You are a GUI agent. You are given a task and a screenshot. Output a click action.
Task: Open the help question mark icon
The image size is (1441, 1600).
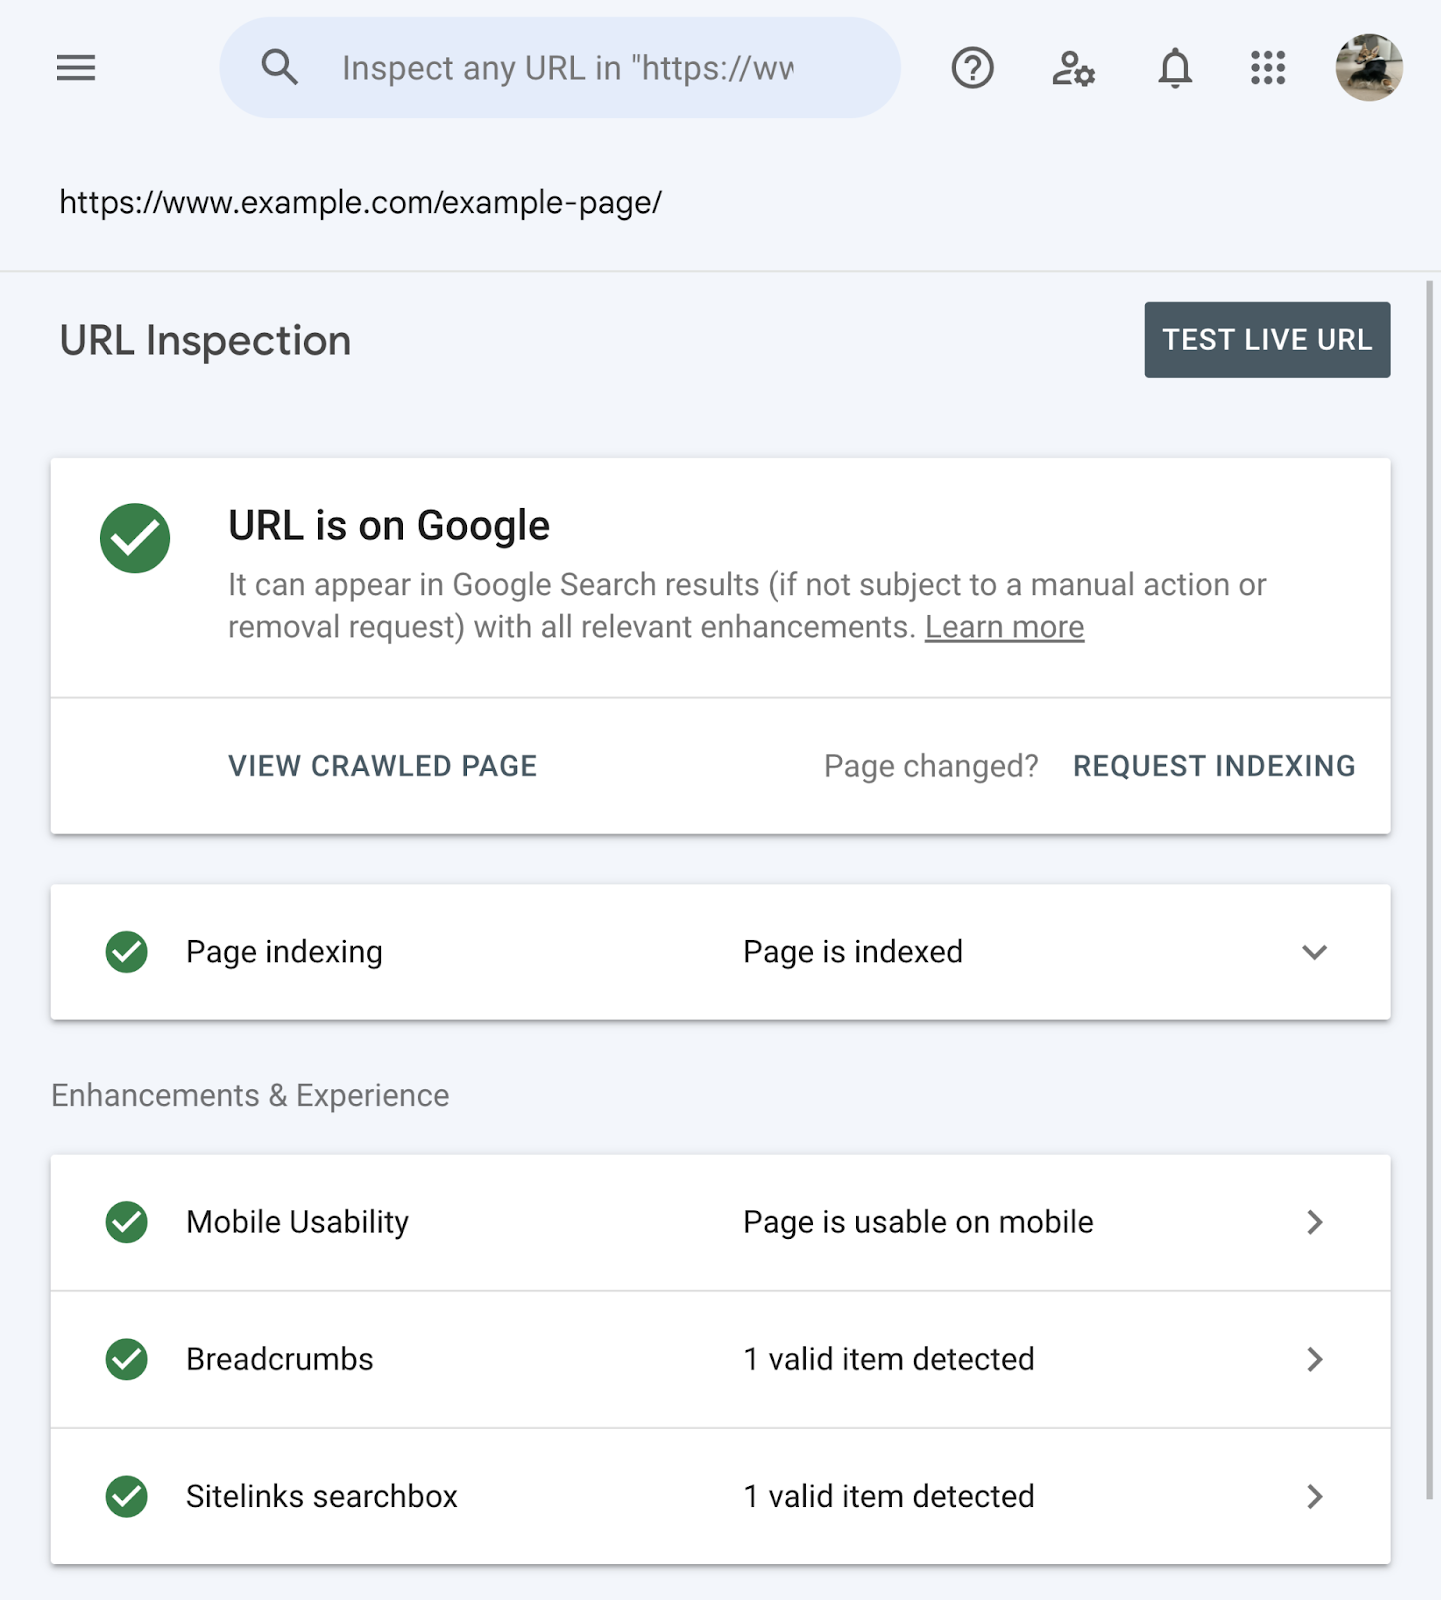coord(971,67)
